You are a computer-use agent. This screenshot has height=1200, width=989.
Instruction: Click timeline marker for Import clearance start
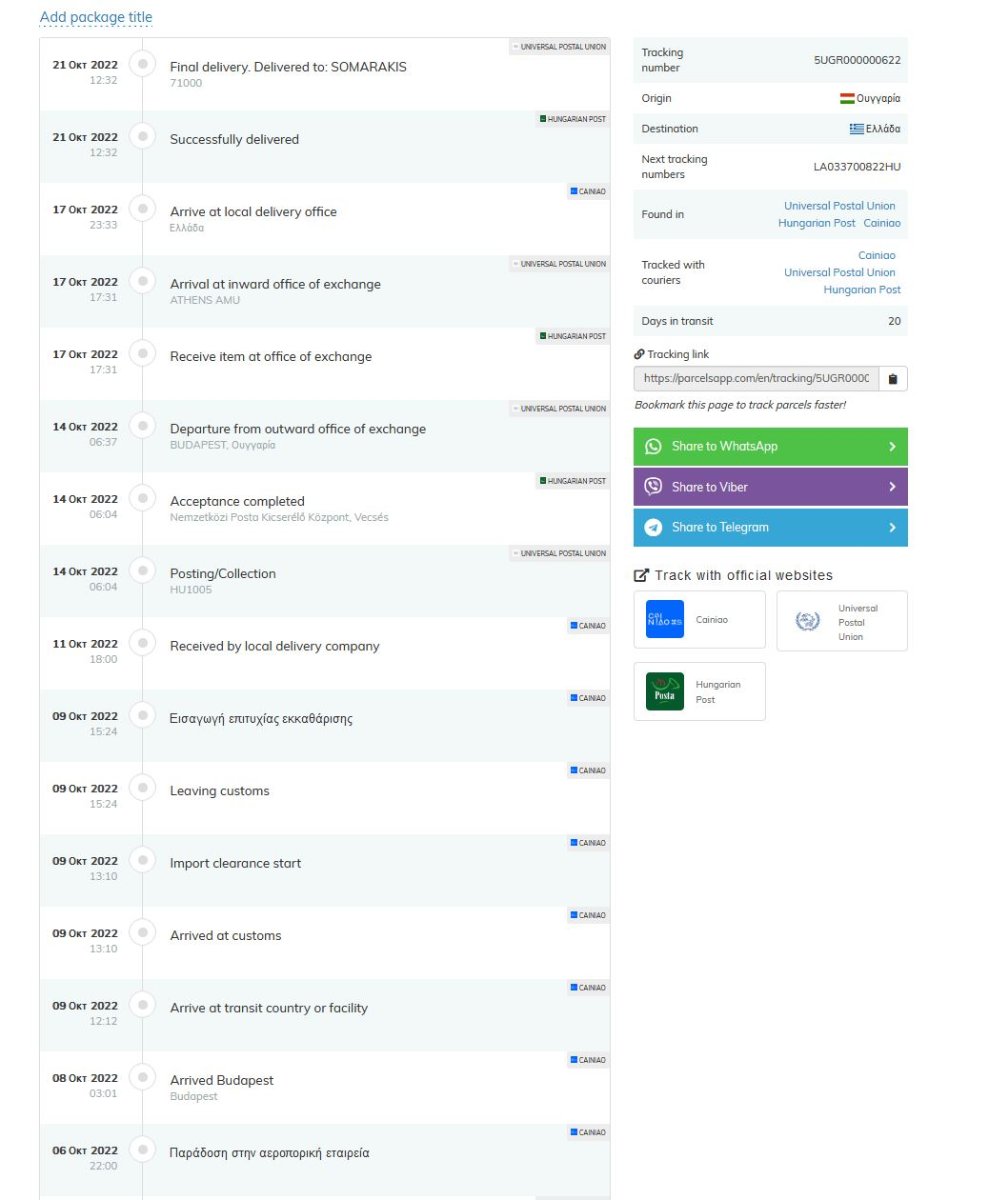coord(143,860)
